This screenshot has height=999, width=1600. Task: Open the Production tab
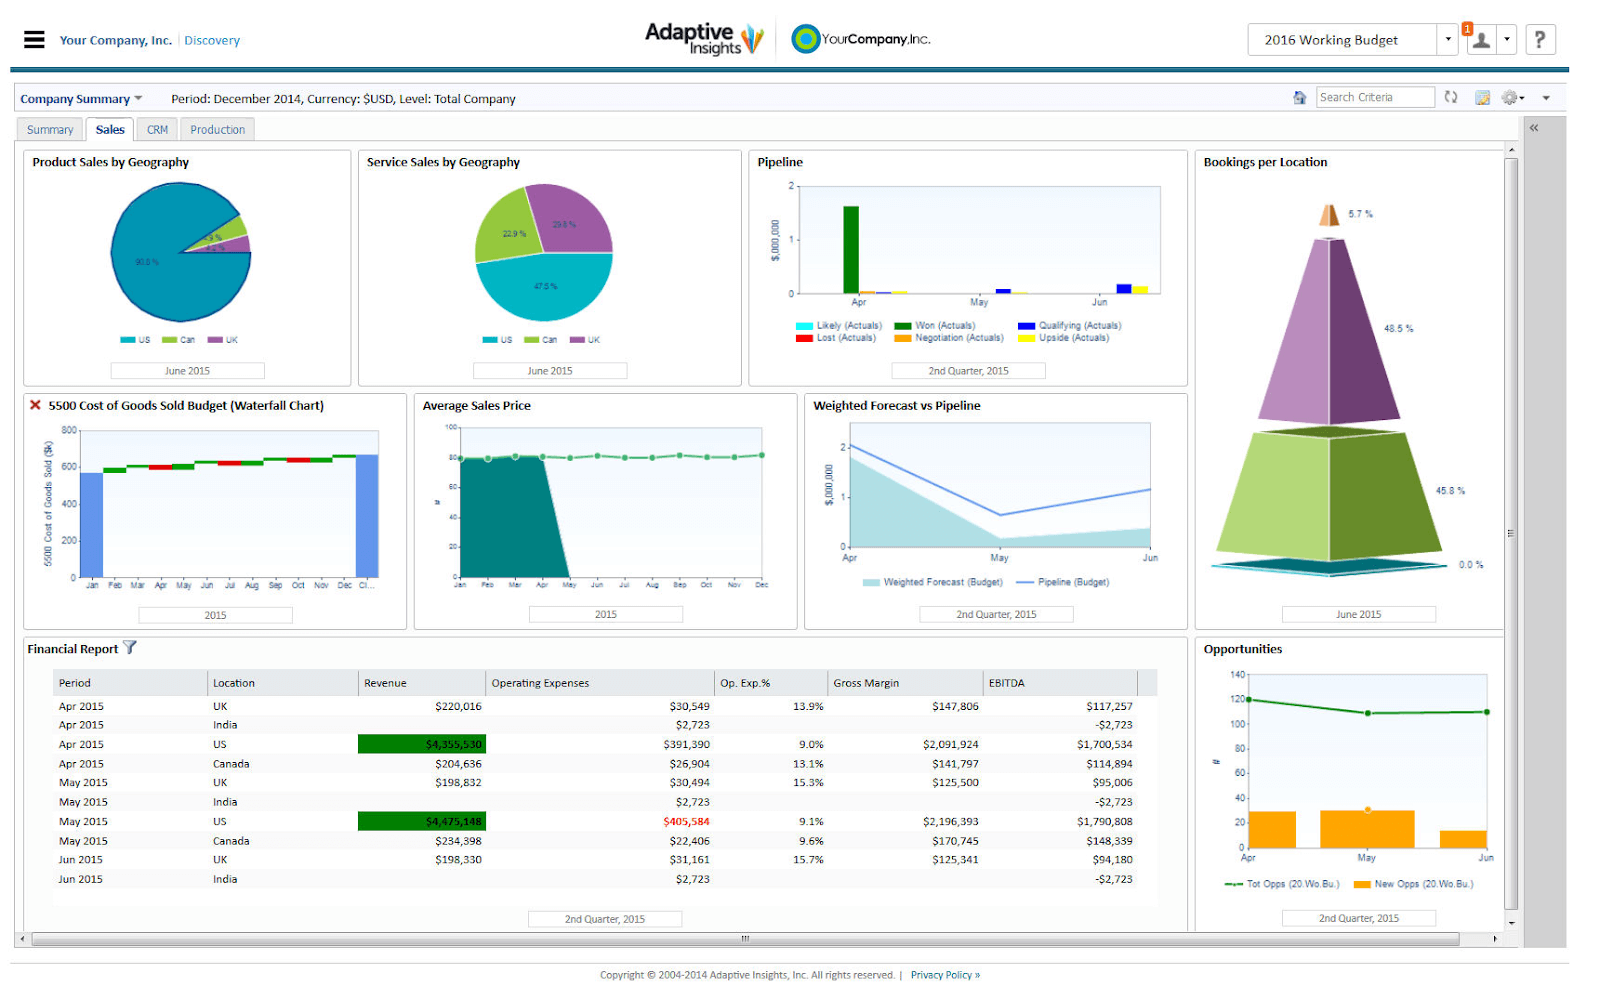tap(217, 129)
